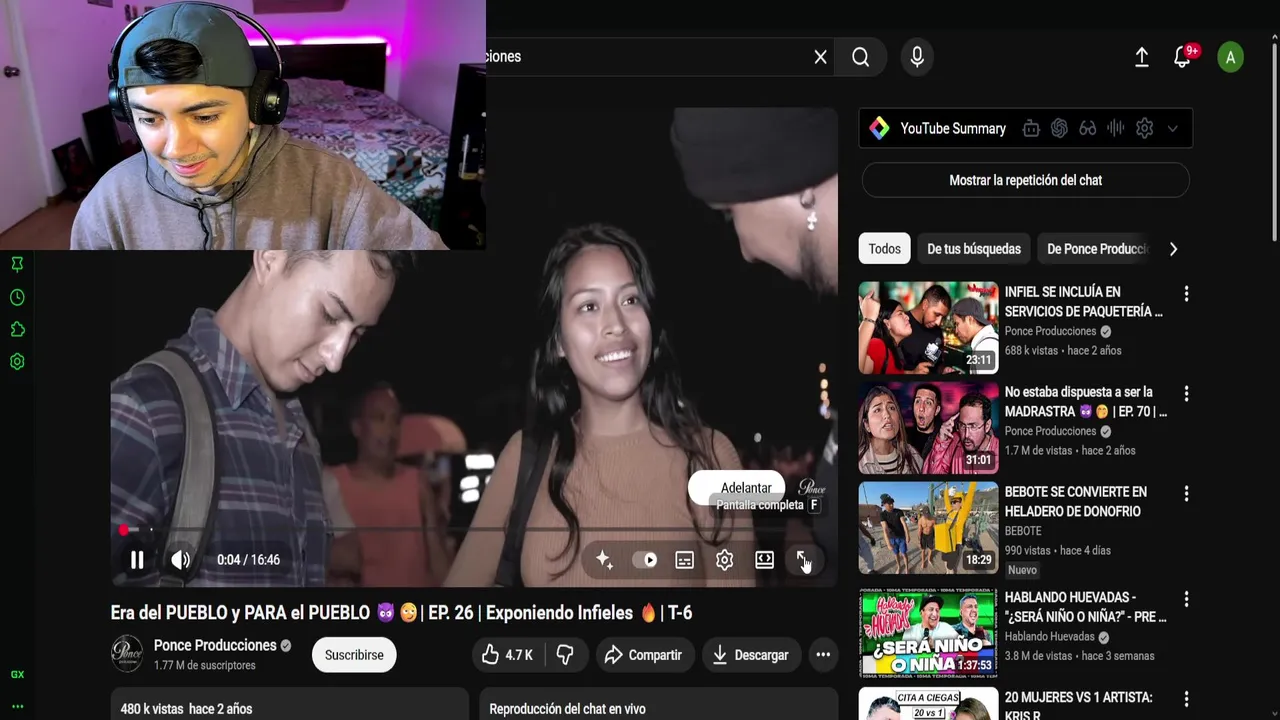Image resolution: width=1280 pixels, height=720 pixels.
Task: Click Mostrar la repetición del chat
Action: point(1026,180)
